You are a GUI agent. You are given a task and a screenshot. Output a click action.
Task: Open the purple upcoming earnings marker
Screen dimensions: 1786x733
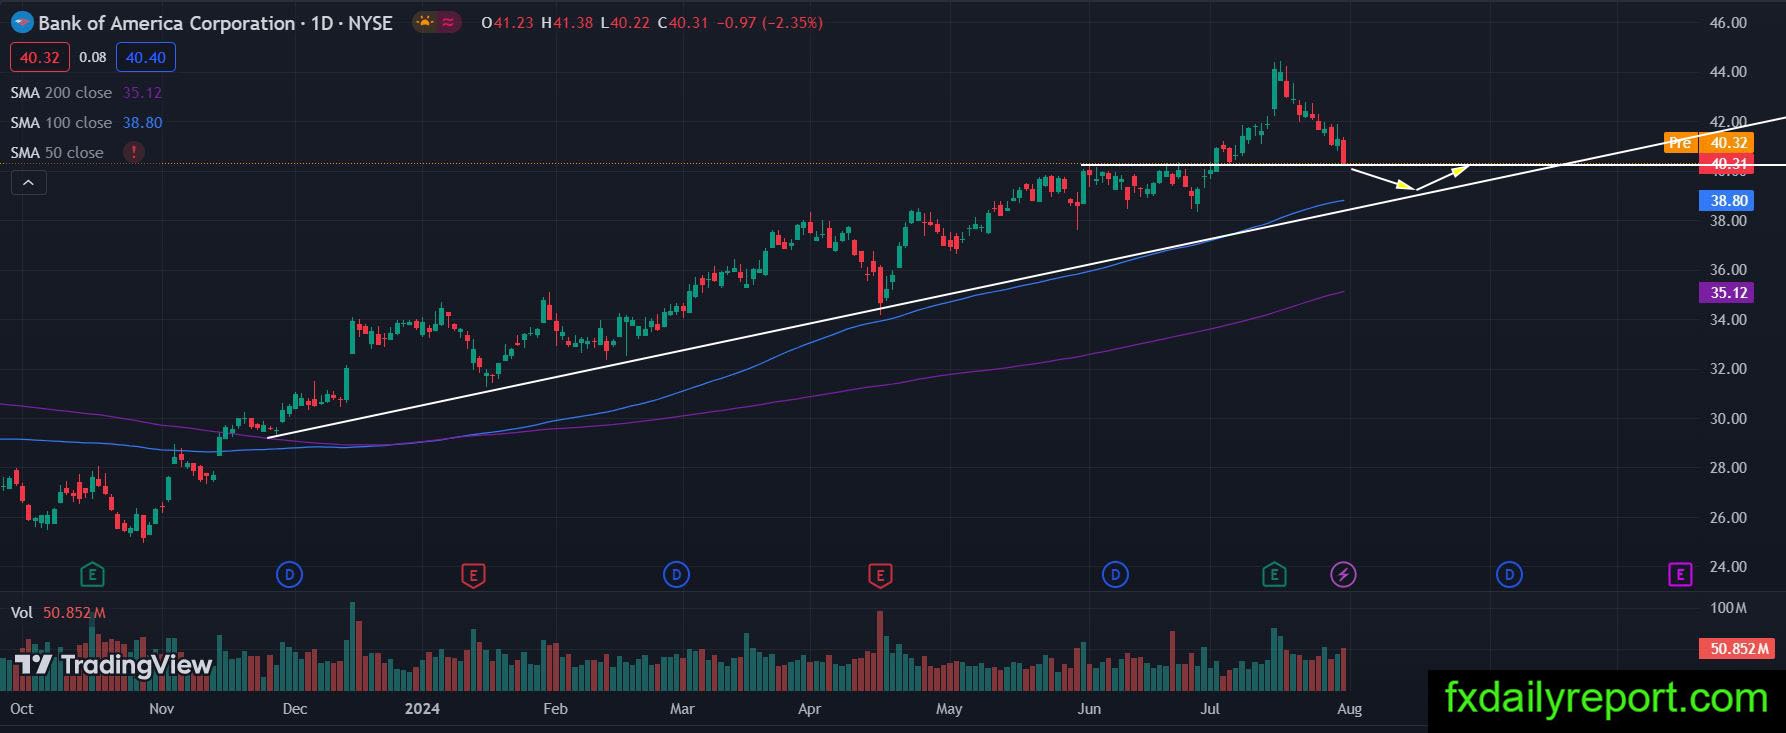1680,574
